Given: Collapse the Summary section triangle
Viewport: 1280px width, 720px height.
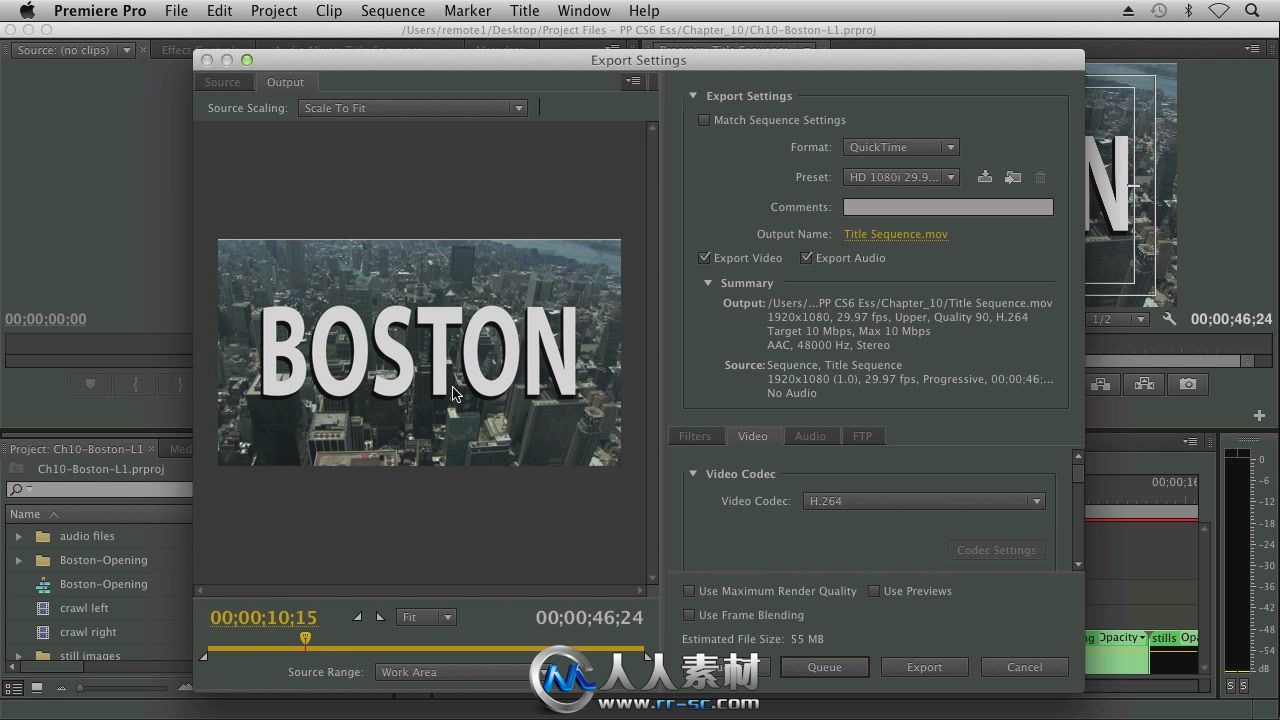Looking at the screenshot, I should tap(708, 283).
